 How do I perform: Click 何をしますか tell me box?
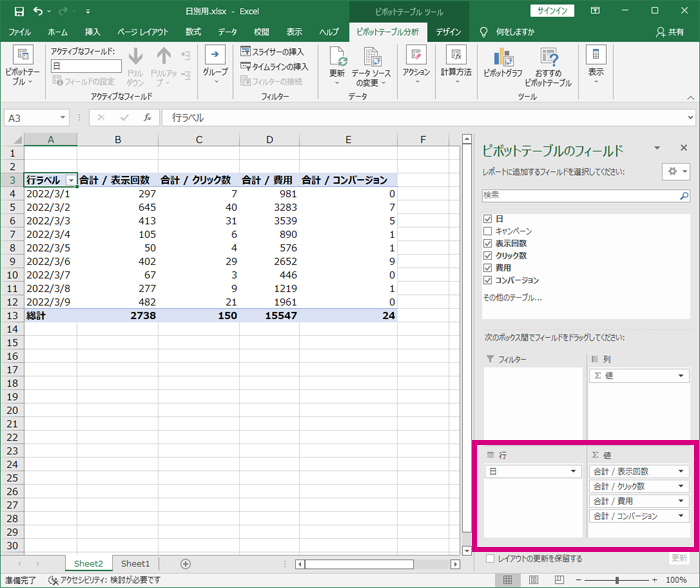pyautogui.click(x=515, y=32)
